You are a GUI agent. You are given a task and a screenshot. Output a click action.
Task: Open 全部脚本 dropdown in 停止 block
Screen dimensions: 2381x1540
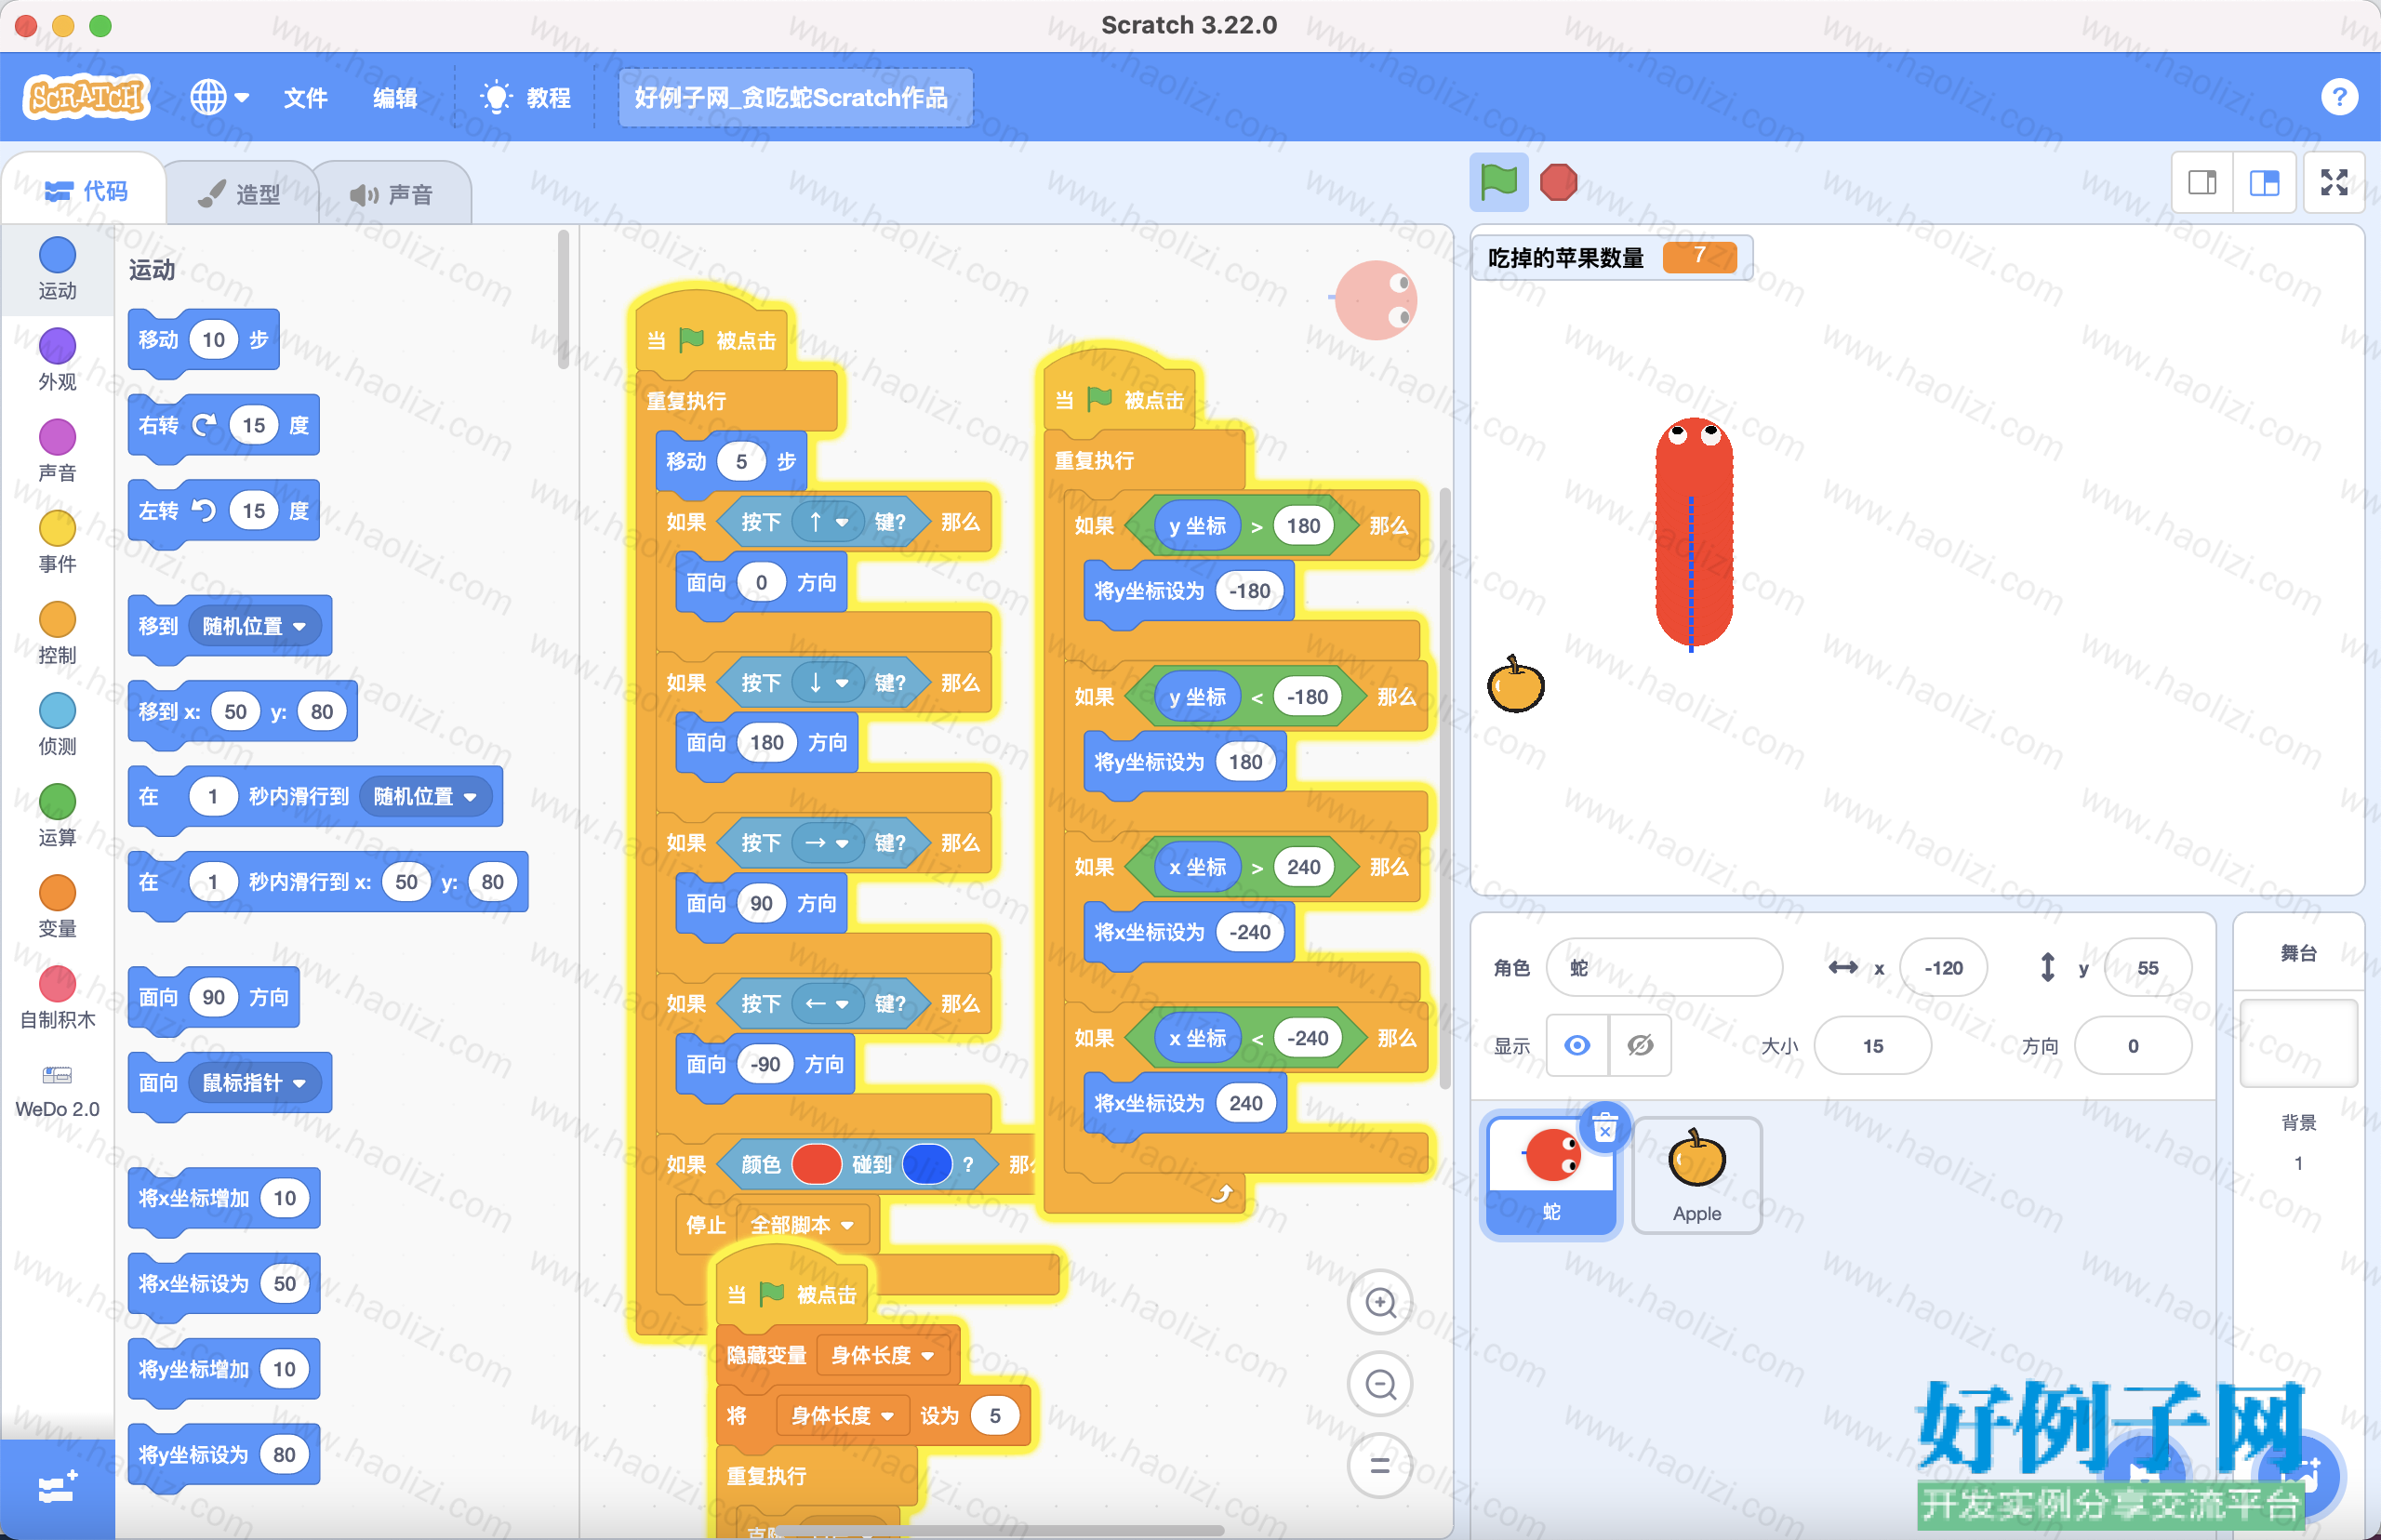802,1225
